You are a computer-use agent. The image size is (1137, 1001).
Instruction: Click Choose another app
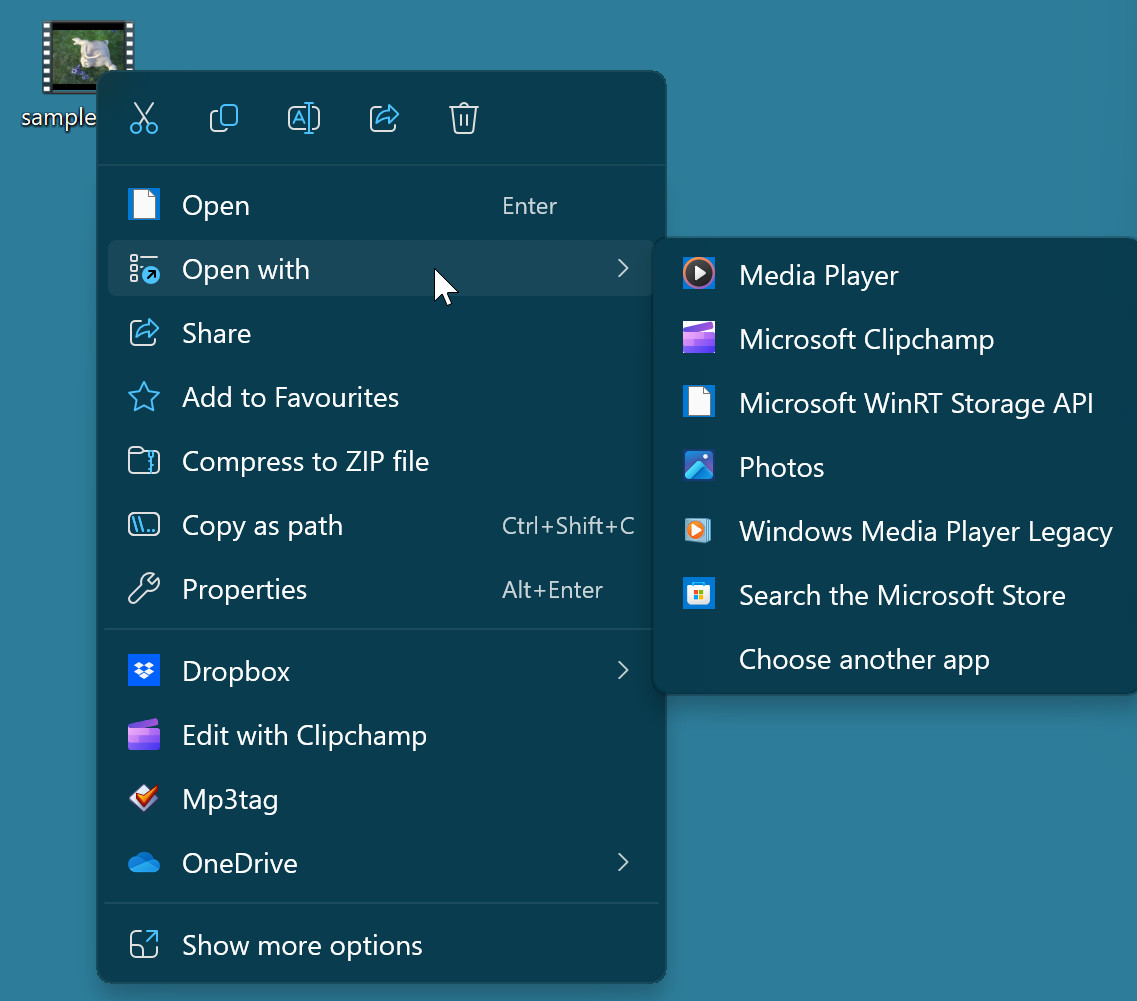point(863,658)
